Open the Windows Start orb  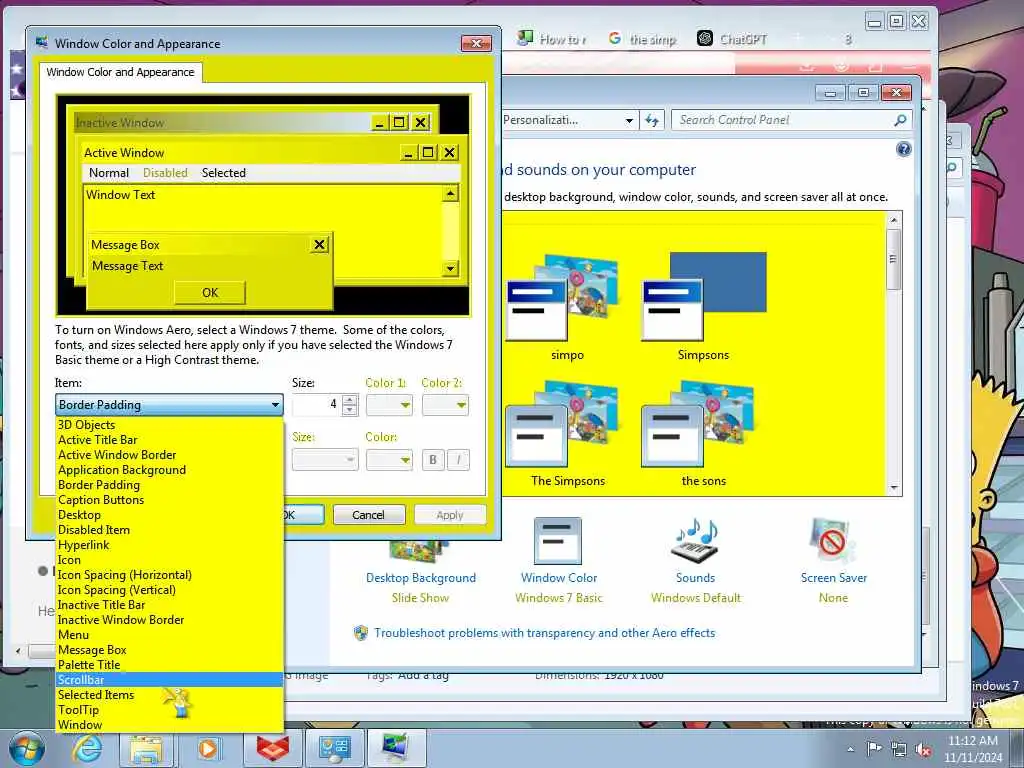click(26, 748)
